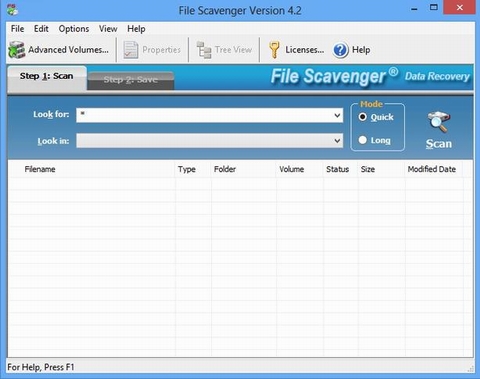Click 'For Help, Press F1' status text
Viewport: 480px width, 379px height.
click(41, 367)
